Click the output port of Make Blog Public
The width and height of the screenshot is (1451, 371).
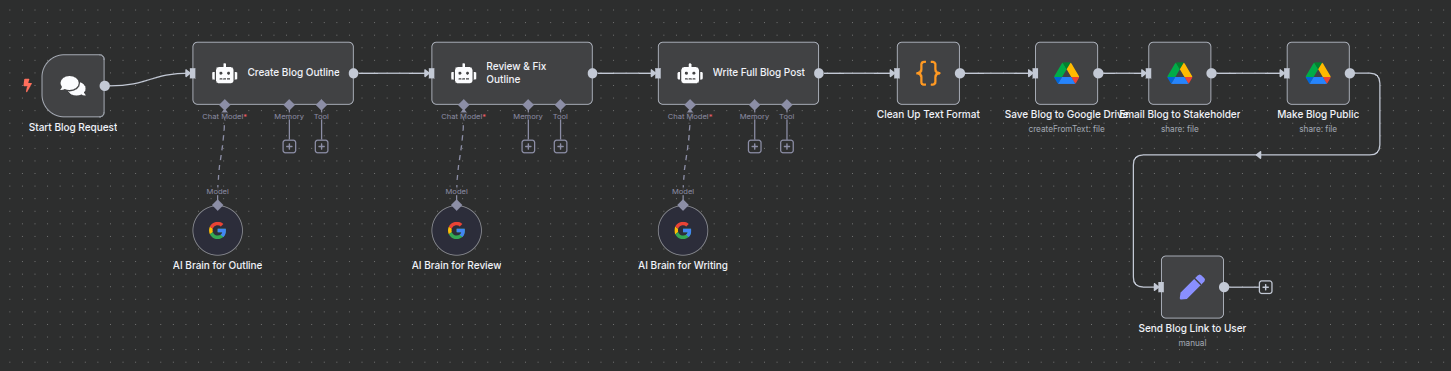coord(1349,73)
